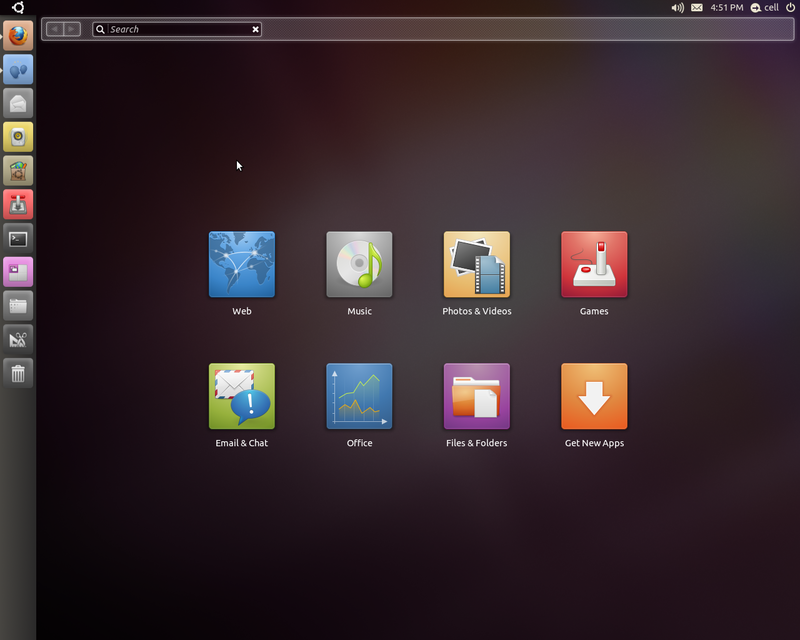800x640 pixels.
Task: Open the cell user menu
Action: (x=765, y=8)
